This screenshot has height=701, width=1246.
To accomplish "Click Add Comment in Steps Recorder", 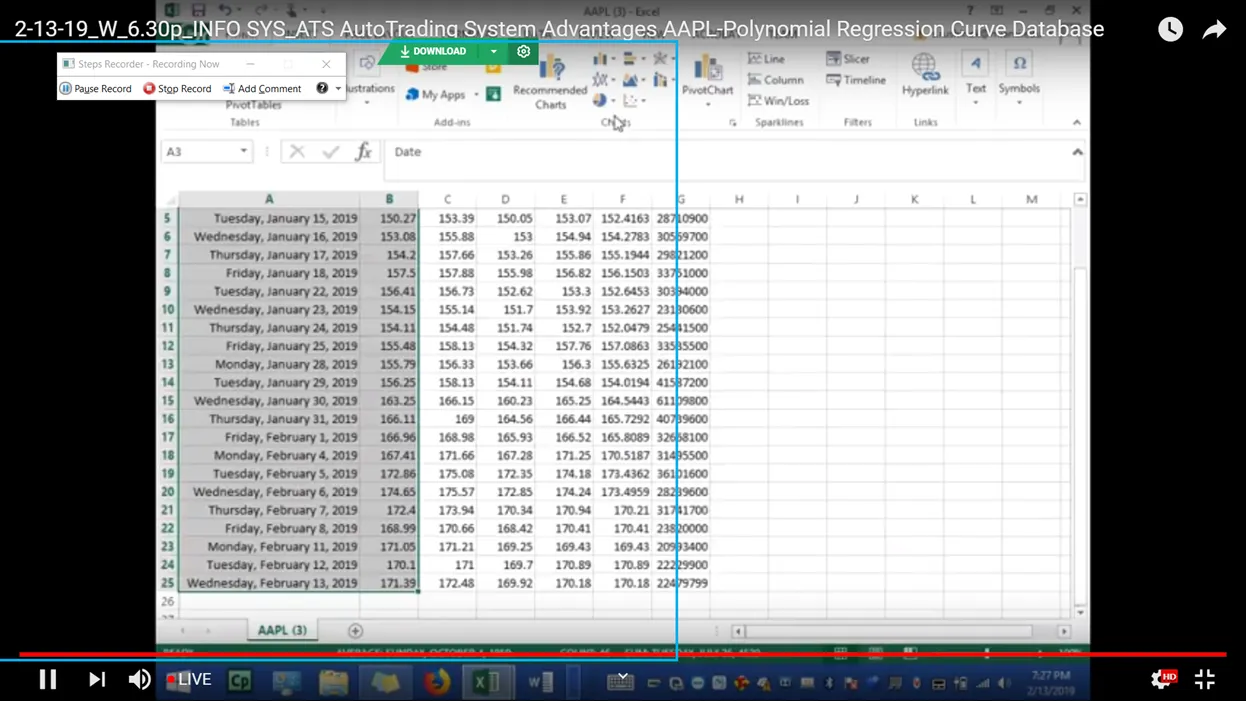I will [x=262, y=88].
